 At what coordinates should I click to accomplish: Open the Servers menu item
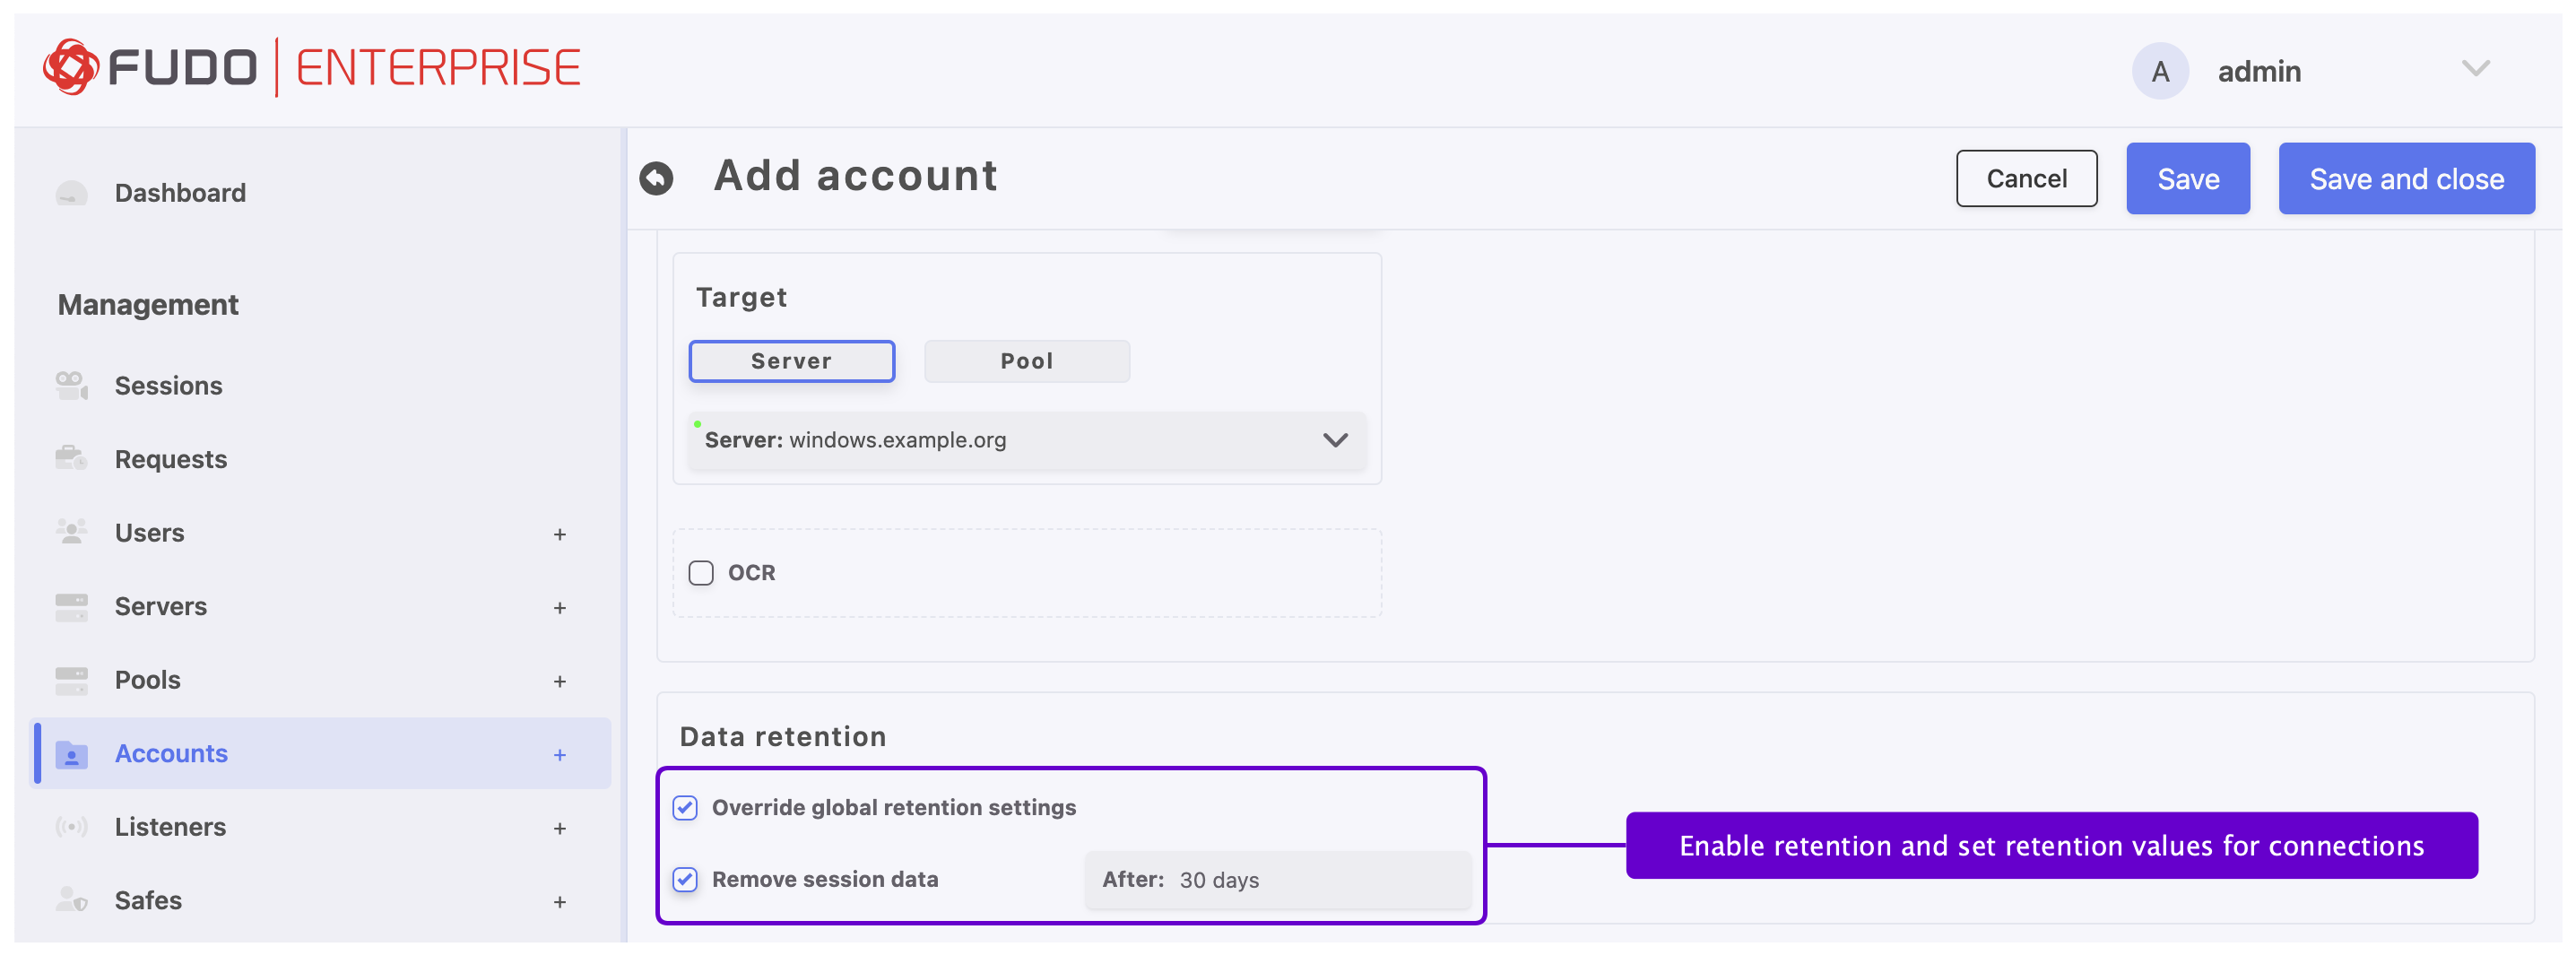click(x=161, y=606)
